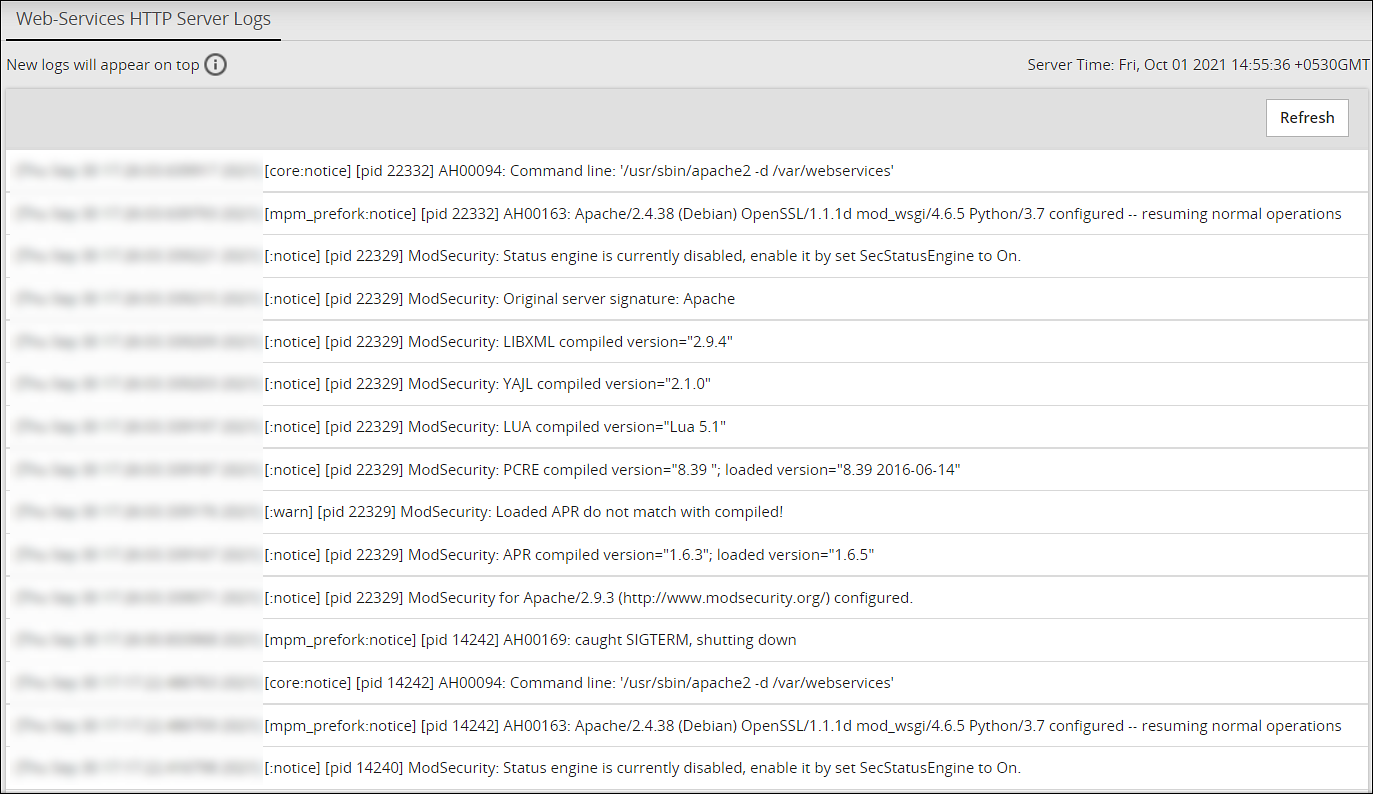1373x794 pixels.
Task: Click the timestamp of the top log row
Action: coord(133,170)
